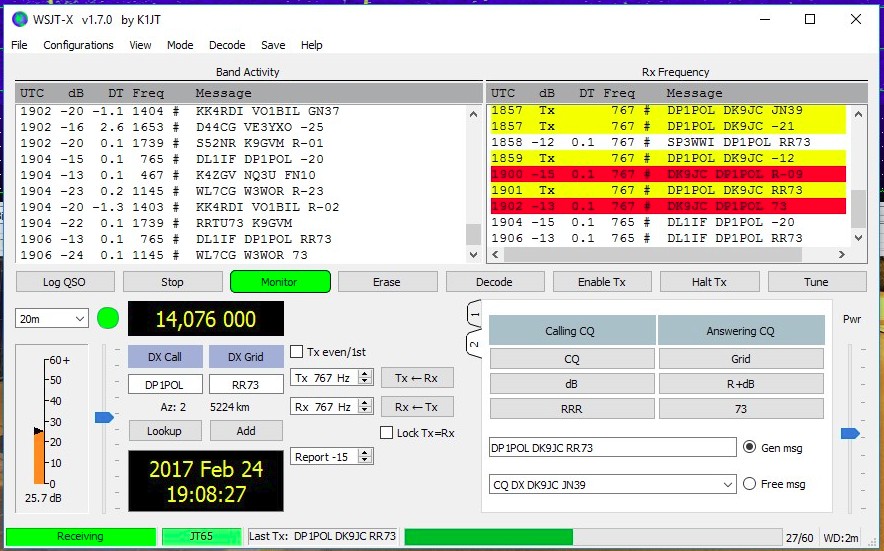Open the Save menu
Viewport: 884px width, 551px height.
pyautogui.click(x=273, y=45)
